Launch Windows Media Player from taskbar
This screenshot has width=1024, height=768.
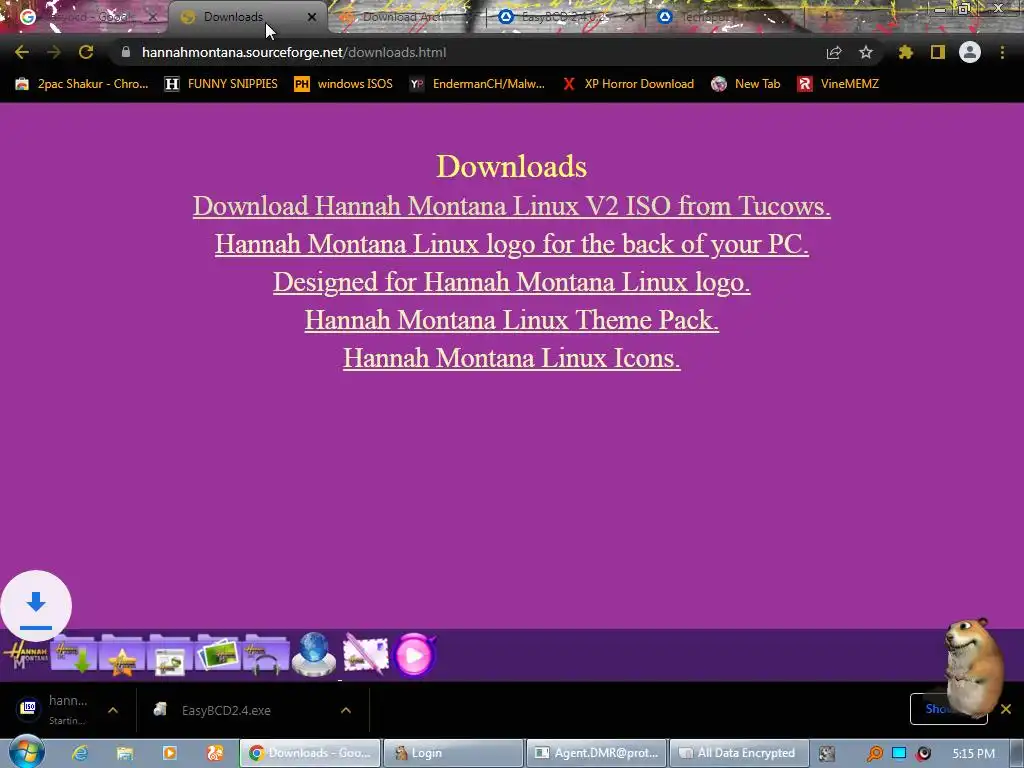pyautogui.click(x=170, y=753)
